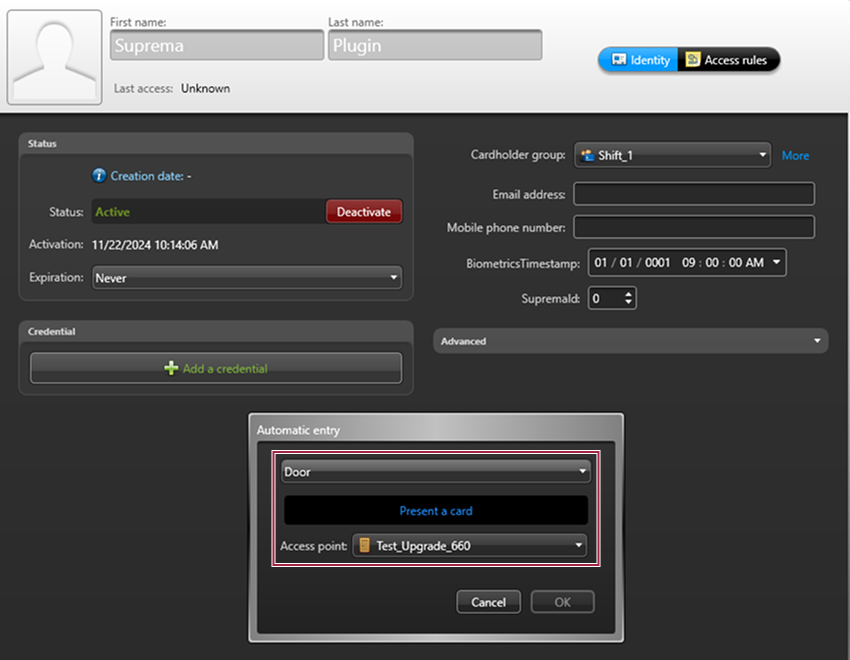Click the Mobile phone number field
The image size is (850, 660).
click(x=693, y=228)
